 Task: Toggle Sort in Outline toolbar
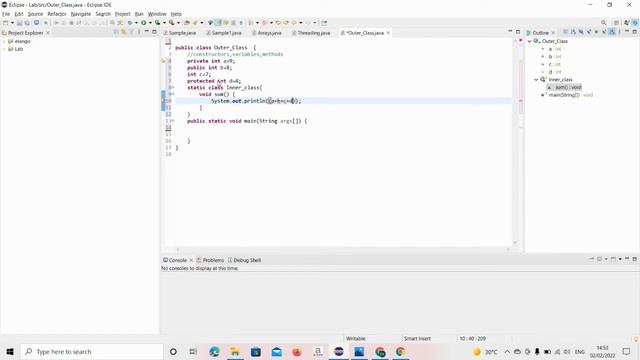(573, 32)
